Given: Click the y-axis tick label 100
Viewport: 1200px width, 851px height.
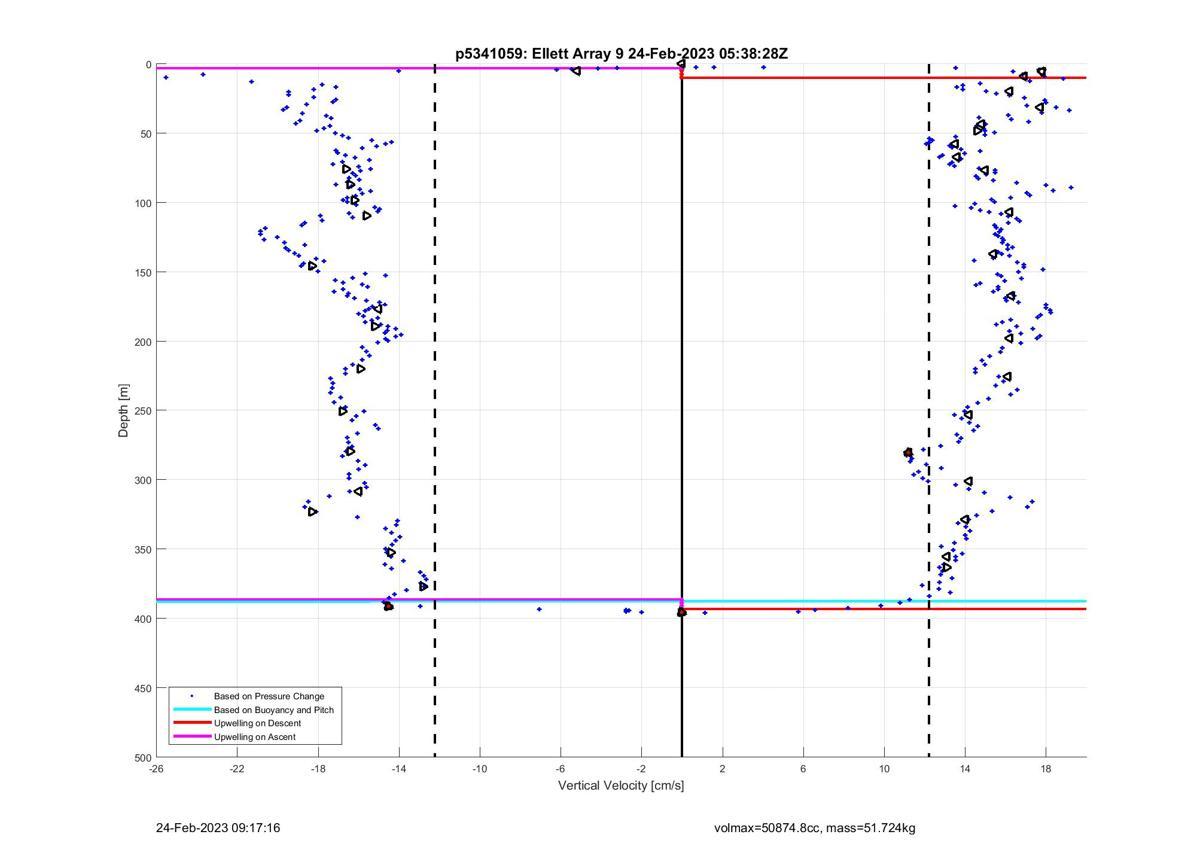Looking at the screenshot, I should tap(143, 203).
